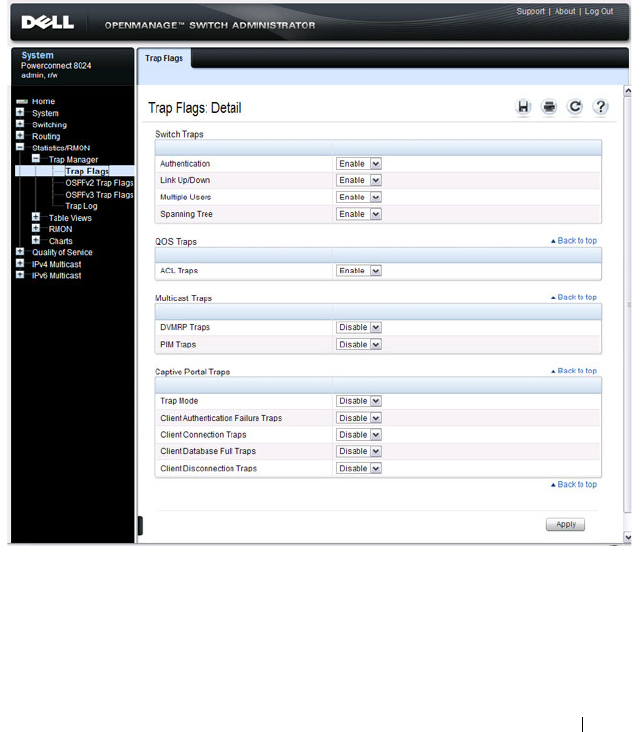Click the scrollbar down arrow

pos(628,537)
